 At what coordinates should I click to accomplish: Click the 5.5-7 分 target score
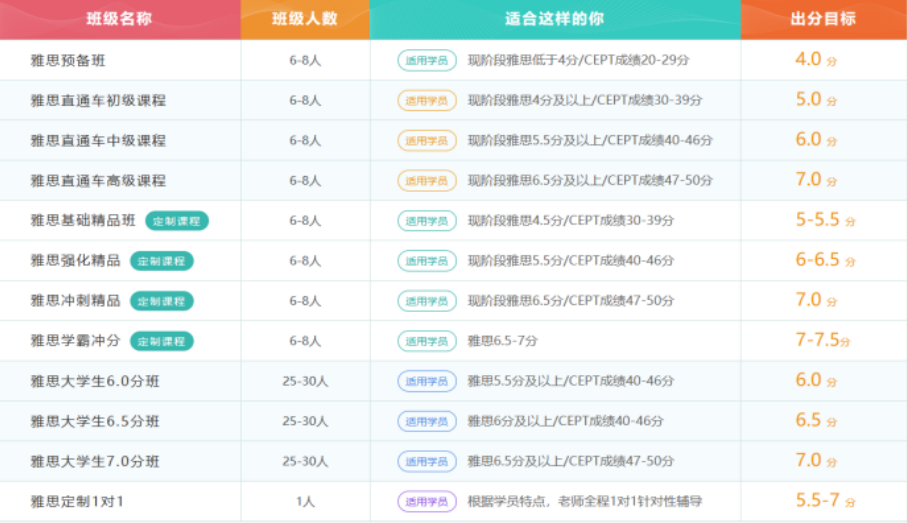825,501
